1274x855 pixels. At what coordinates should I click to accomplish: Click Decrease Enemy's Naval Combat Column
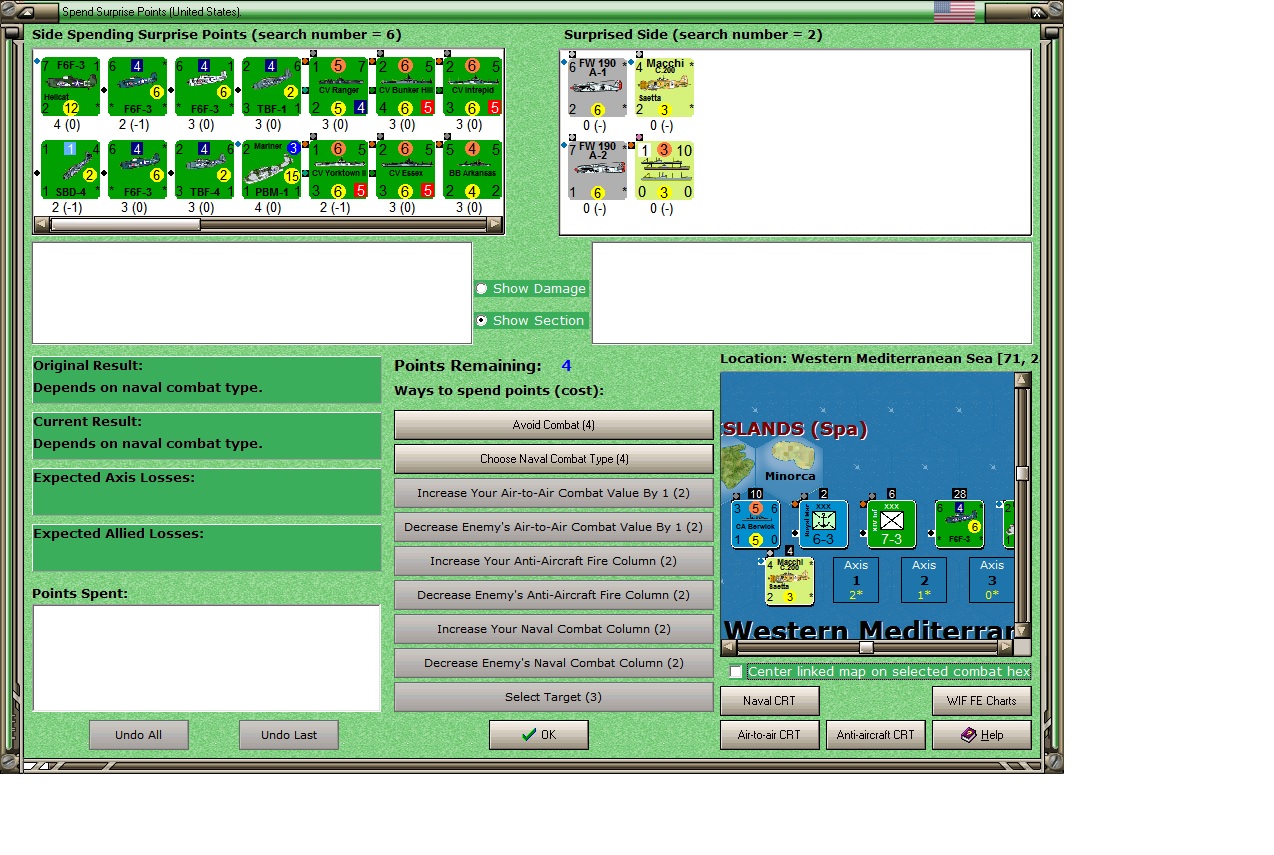click(554, 663)
